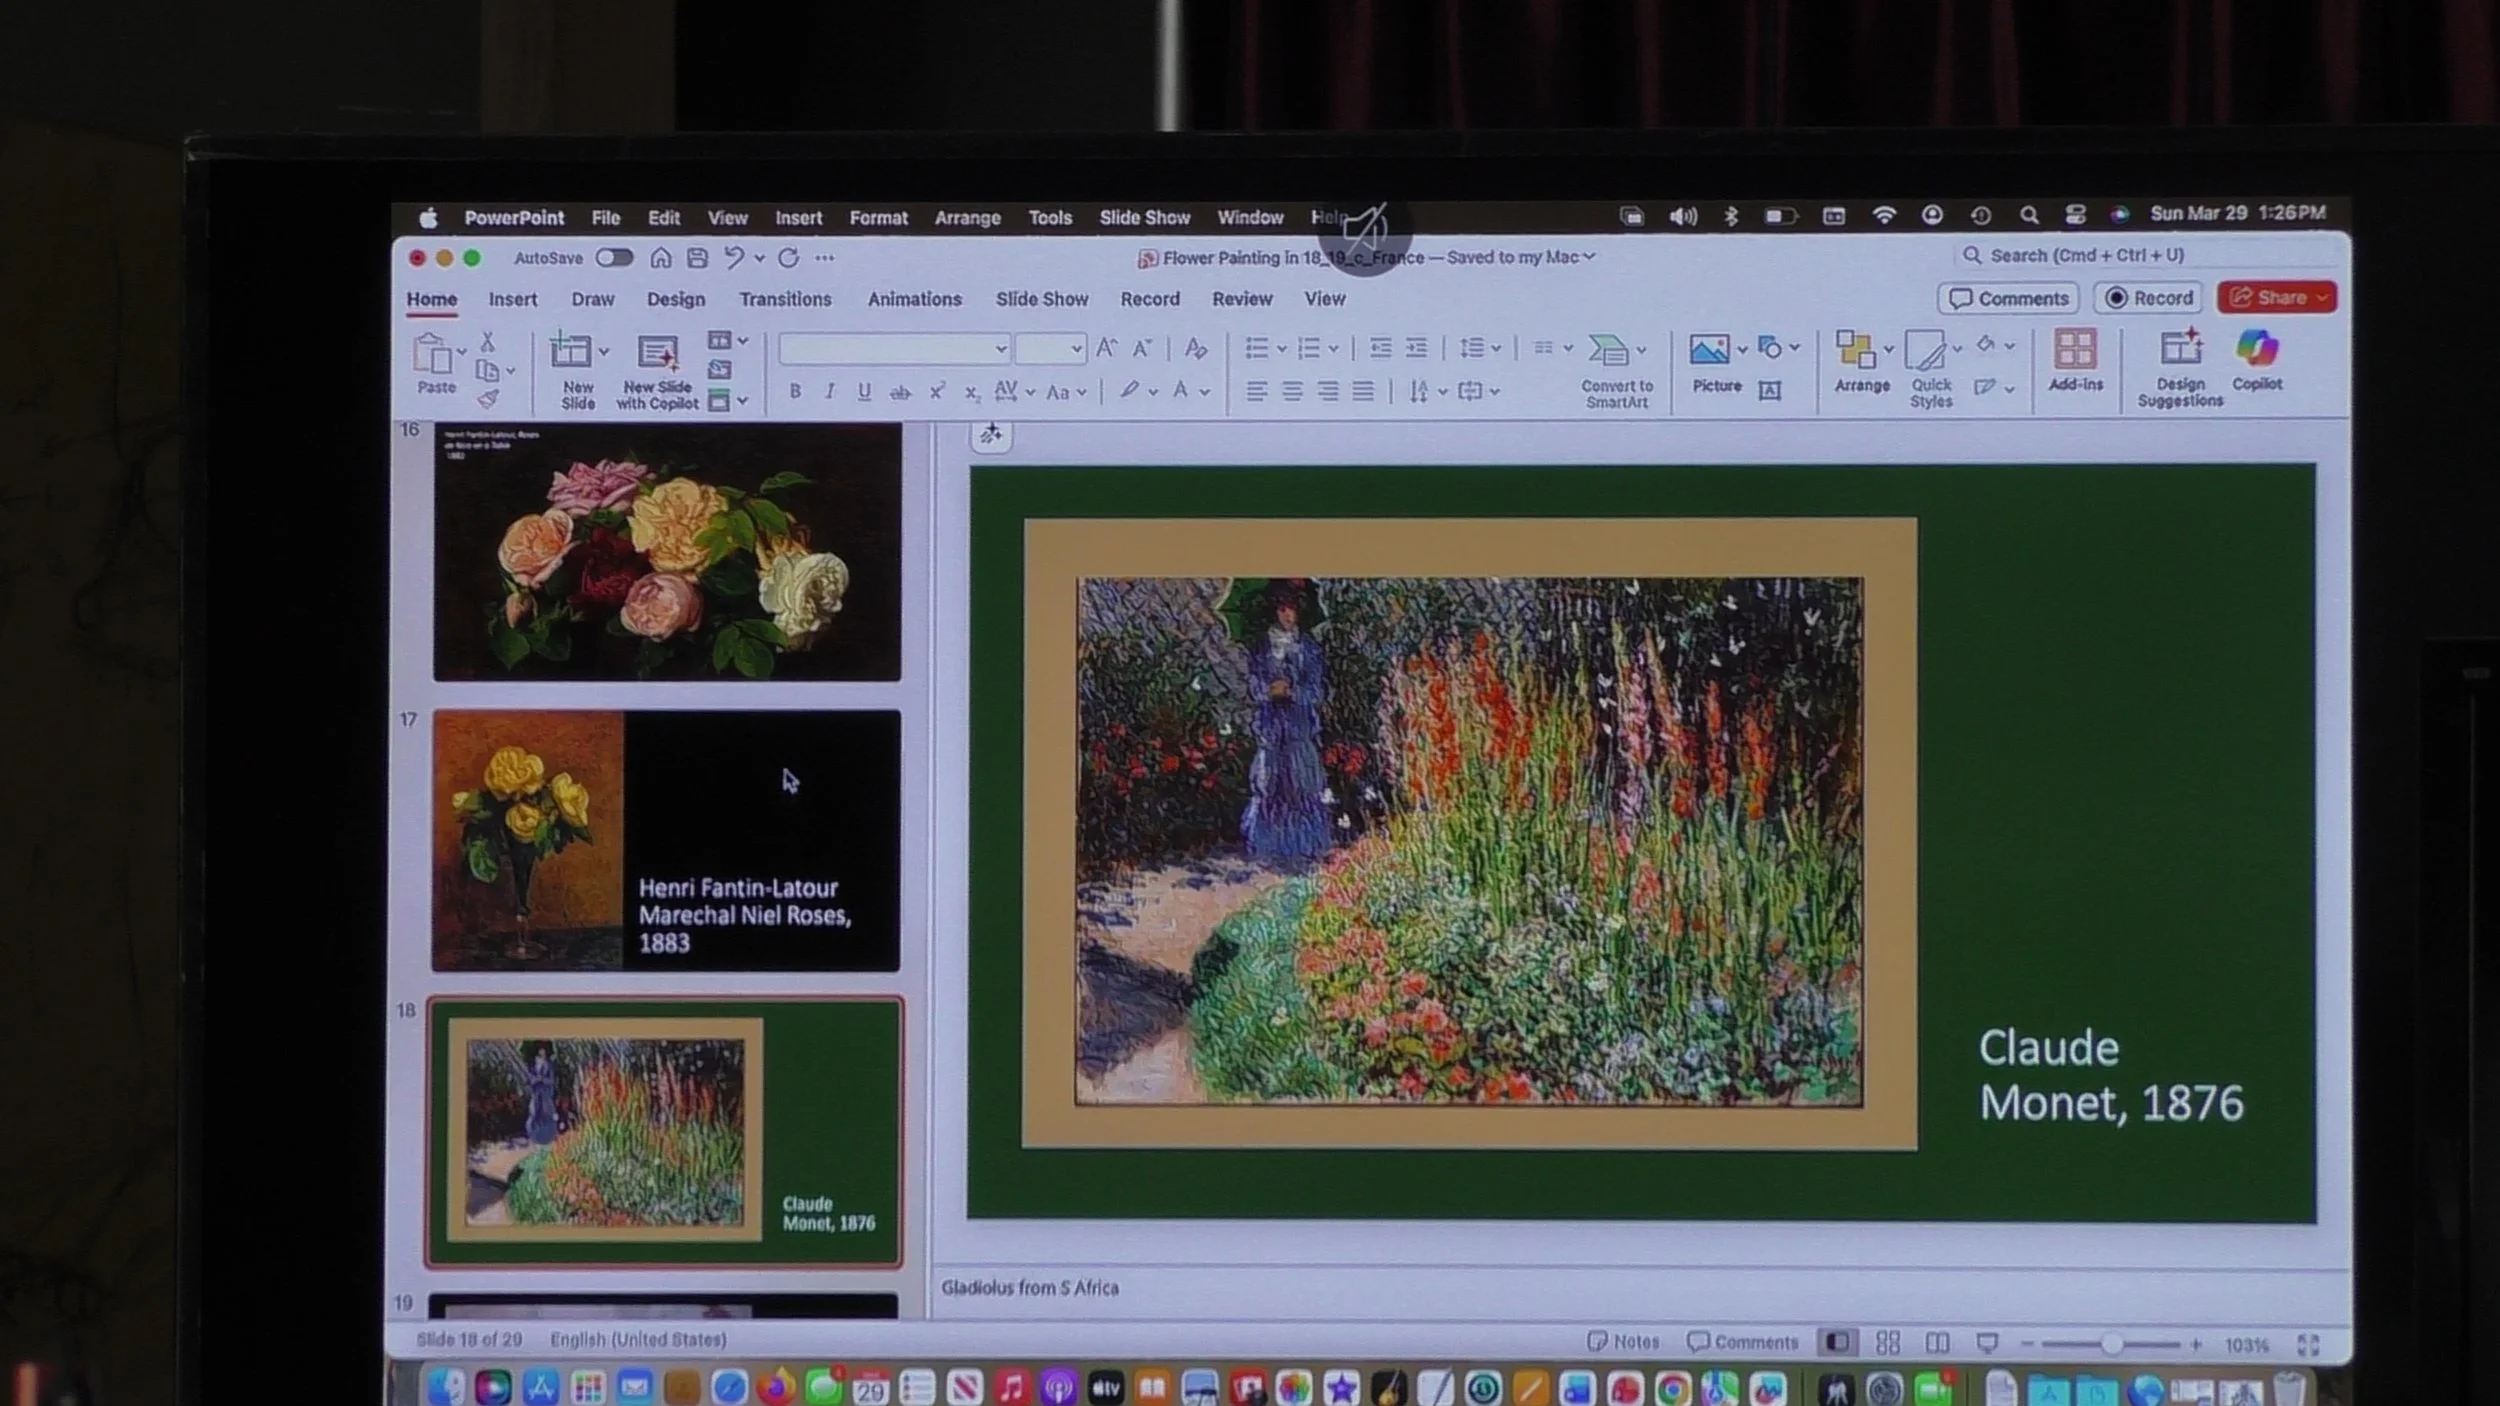Adjust the zoom slider handle

[2111, 1345]
